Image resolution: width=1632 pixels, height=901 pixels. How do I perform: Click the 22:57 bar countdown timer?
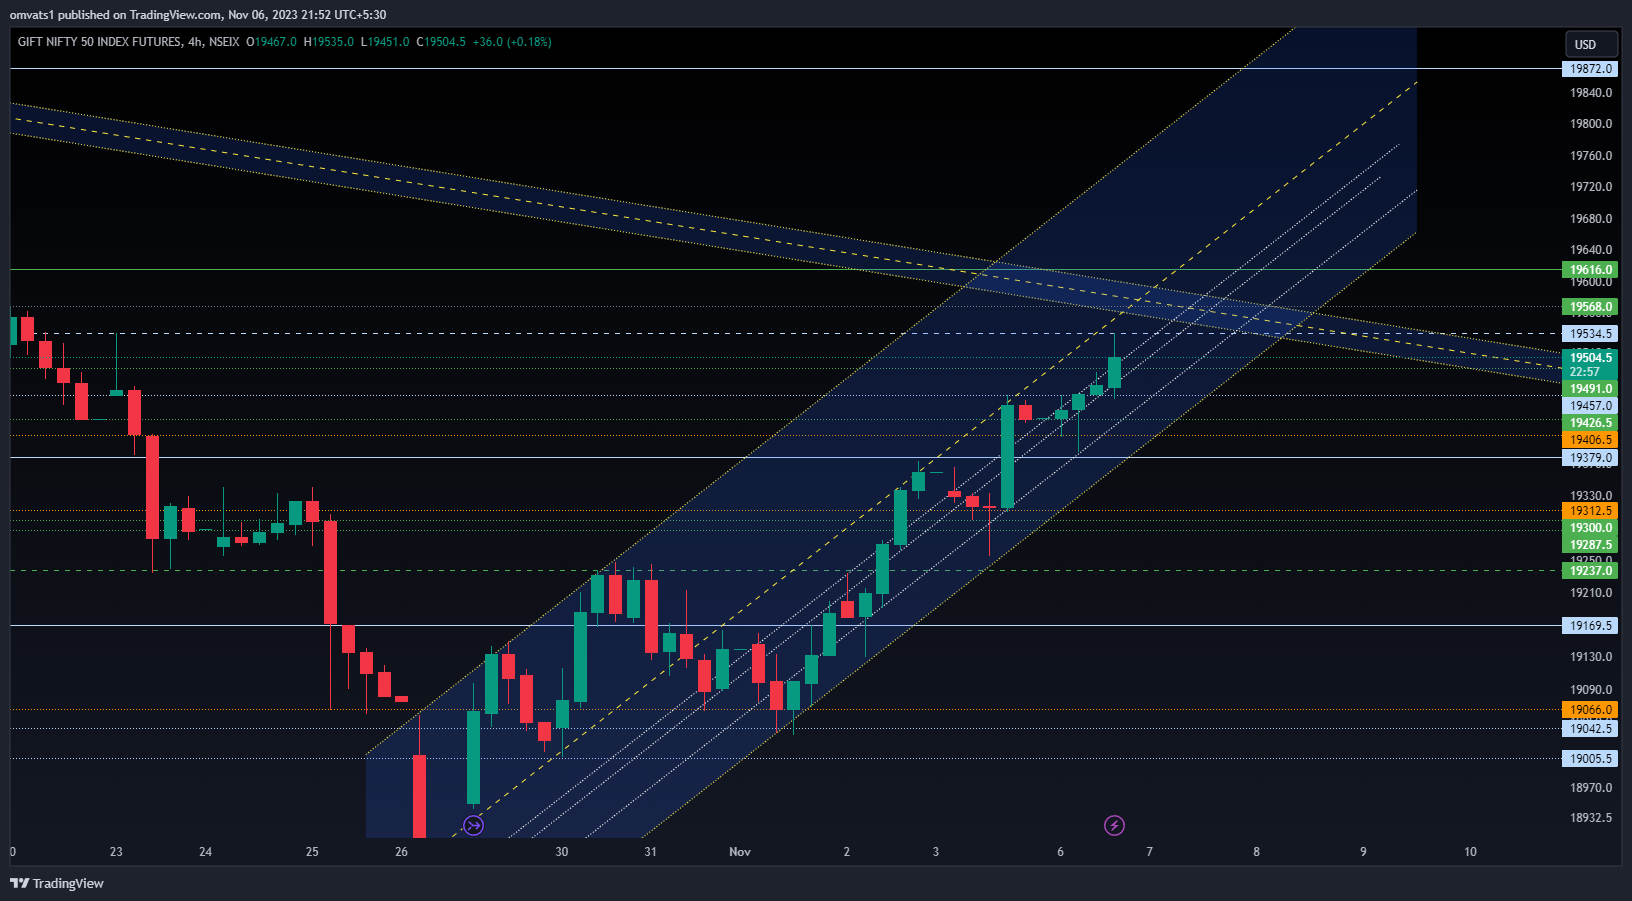tap(1584, 371)
